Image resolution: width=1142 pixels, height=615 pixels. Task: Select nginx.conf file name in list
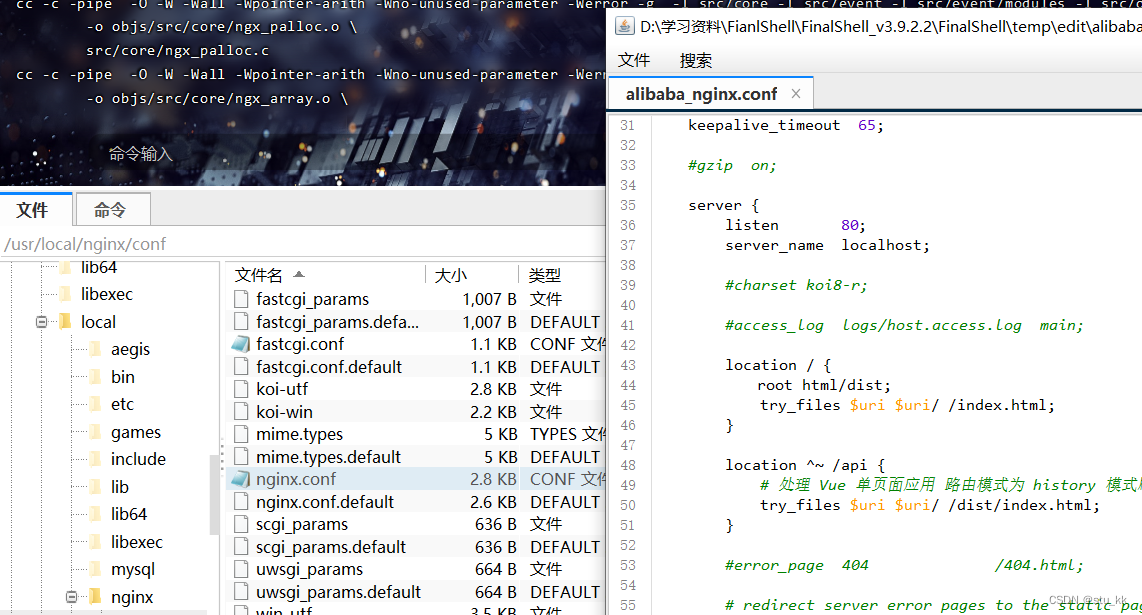point(296,479)
